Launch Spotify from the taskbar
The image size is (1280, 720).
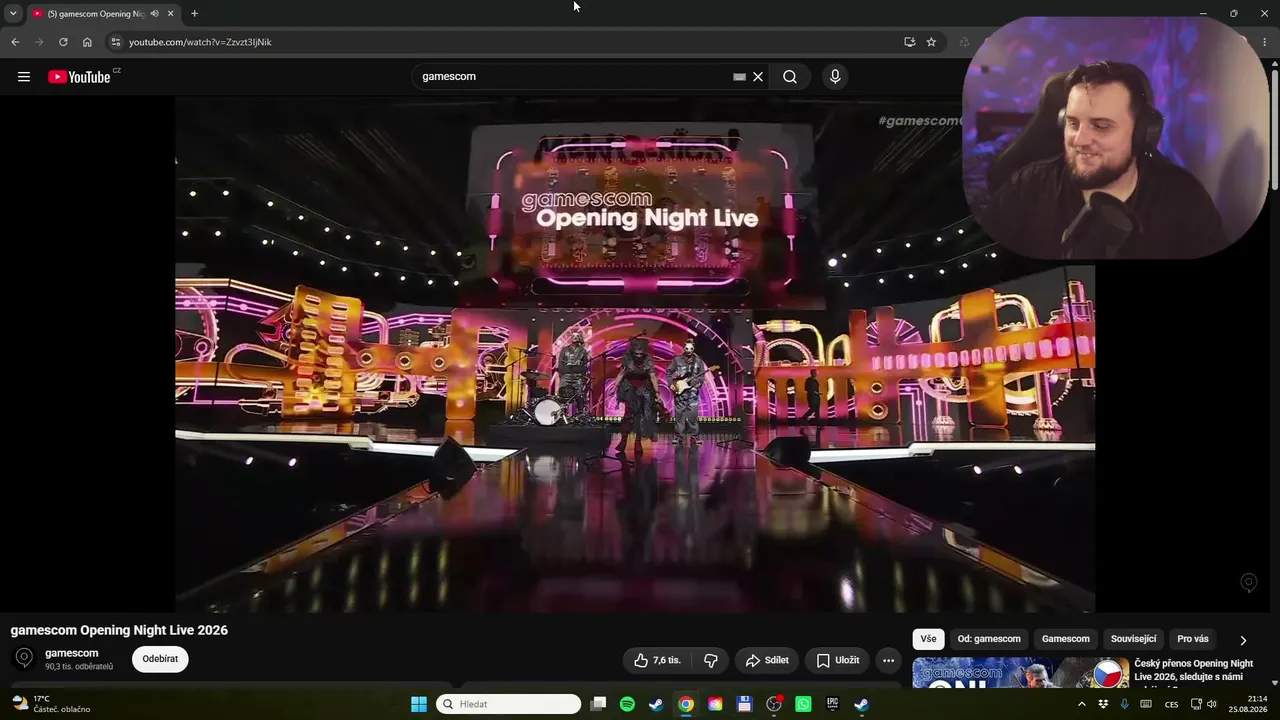point(627,704)
